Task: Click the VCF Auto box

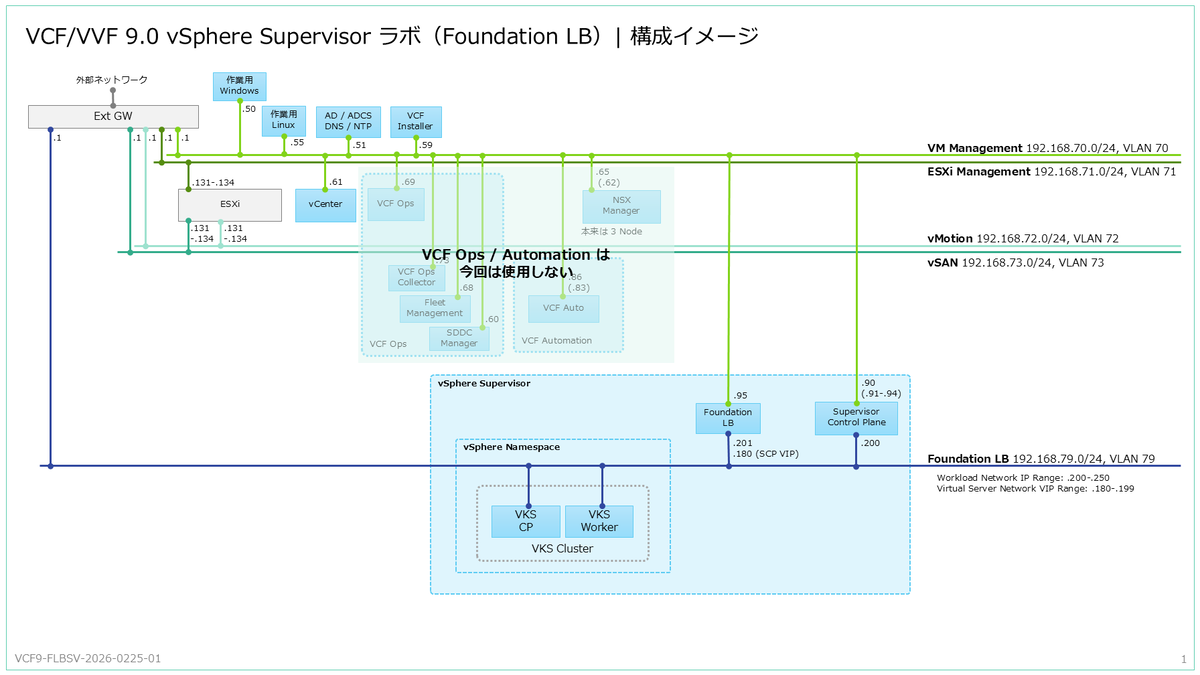Action: point(563,308)
